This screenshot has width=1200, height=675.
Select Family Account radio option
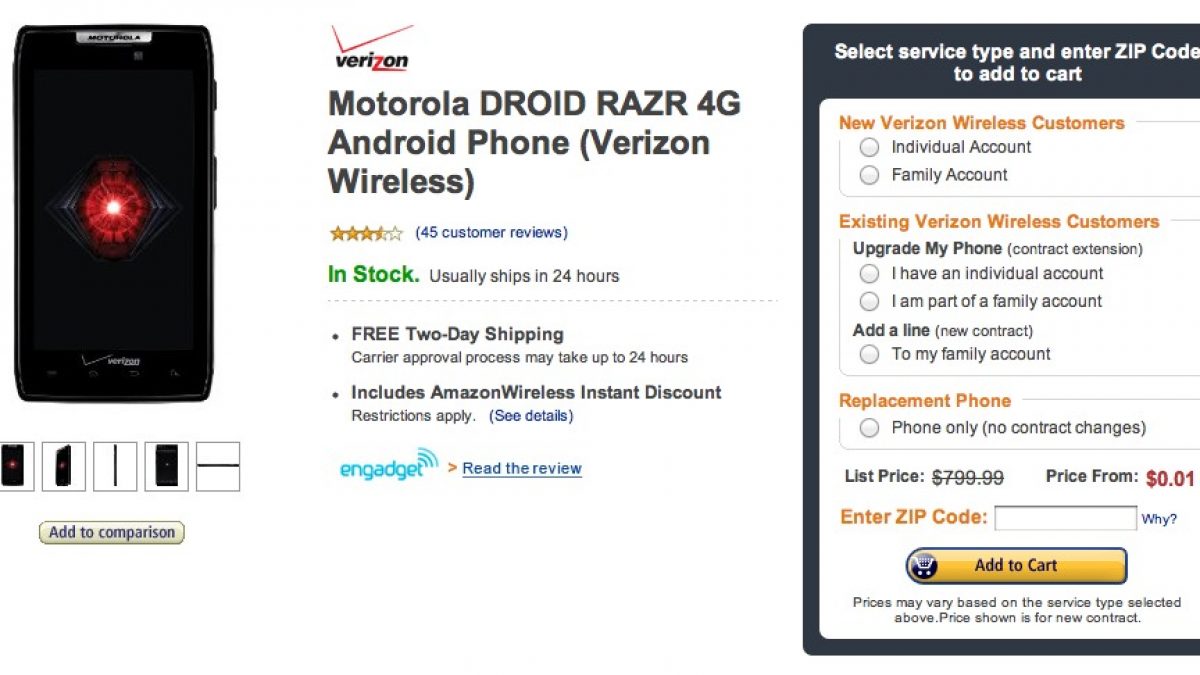click(870, 175)
